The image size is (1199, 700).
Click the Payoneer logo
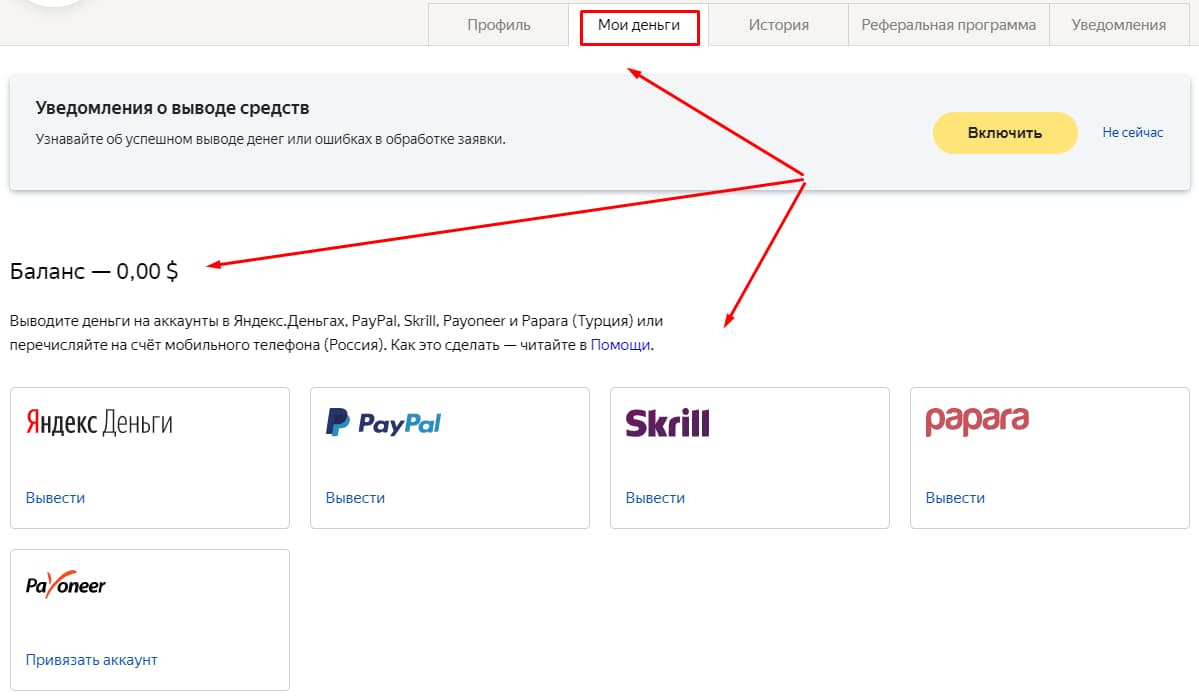(66, 585)
